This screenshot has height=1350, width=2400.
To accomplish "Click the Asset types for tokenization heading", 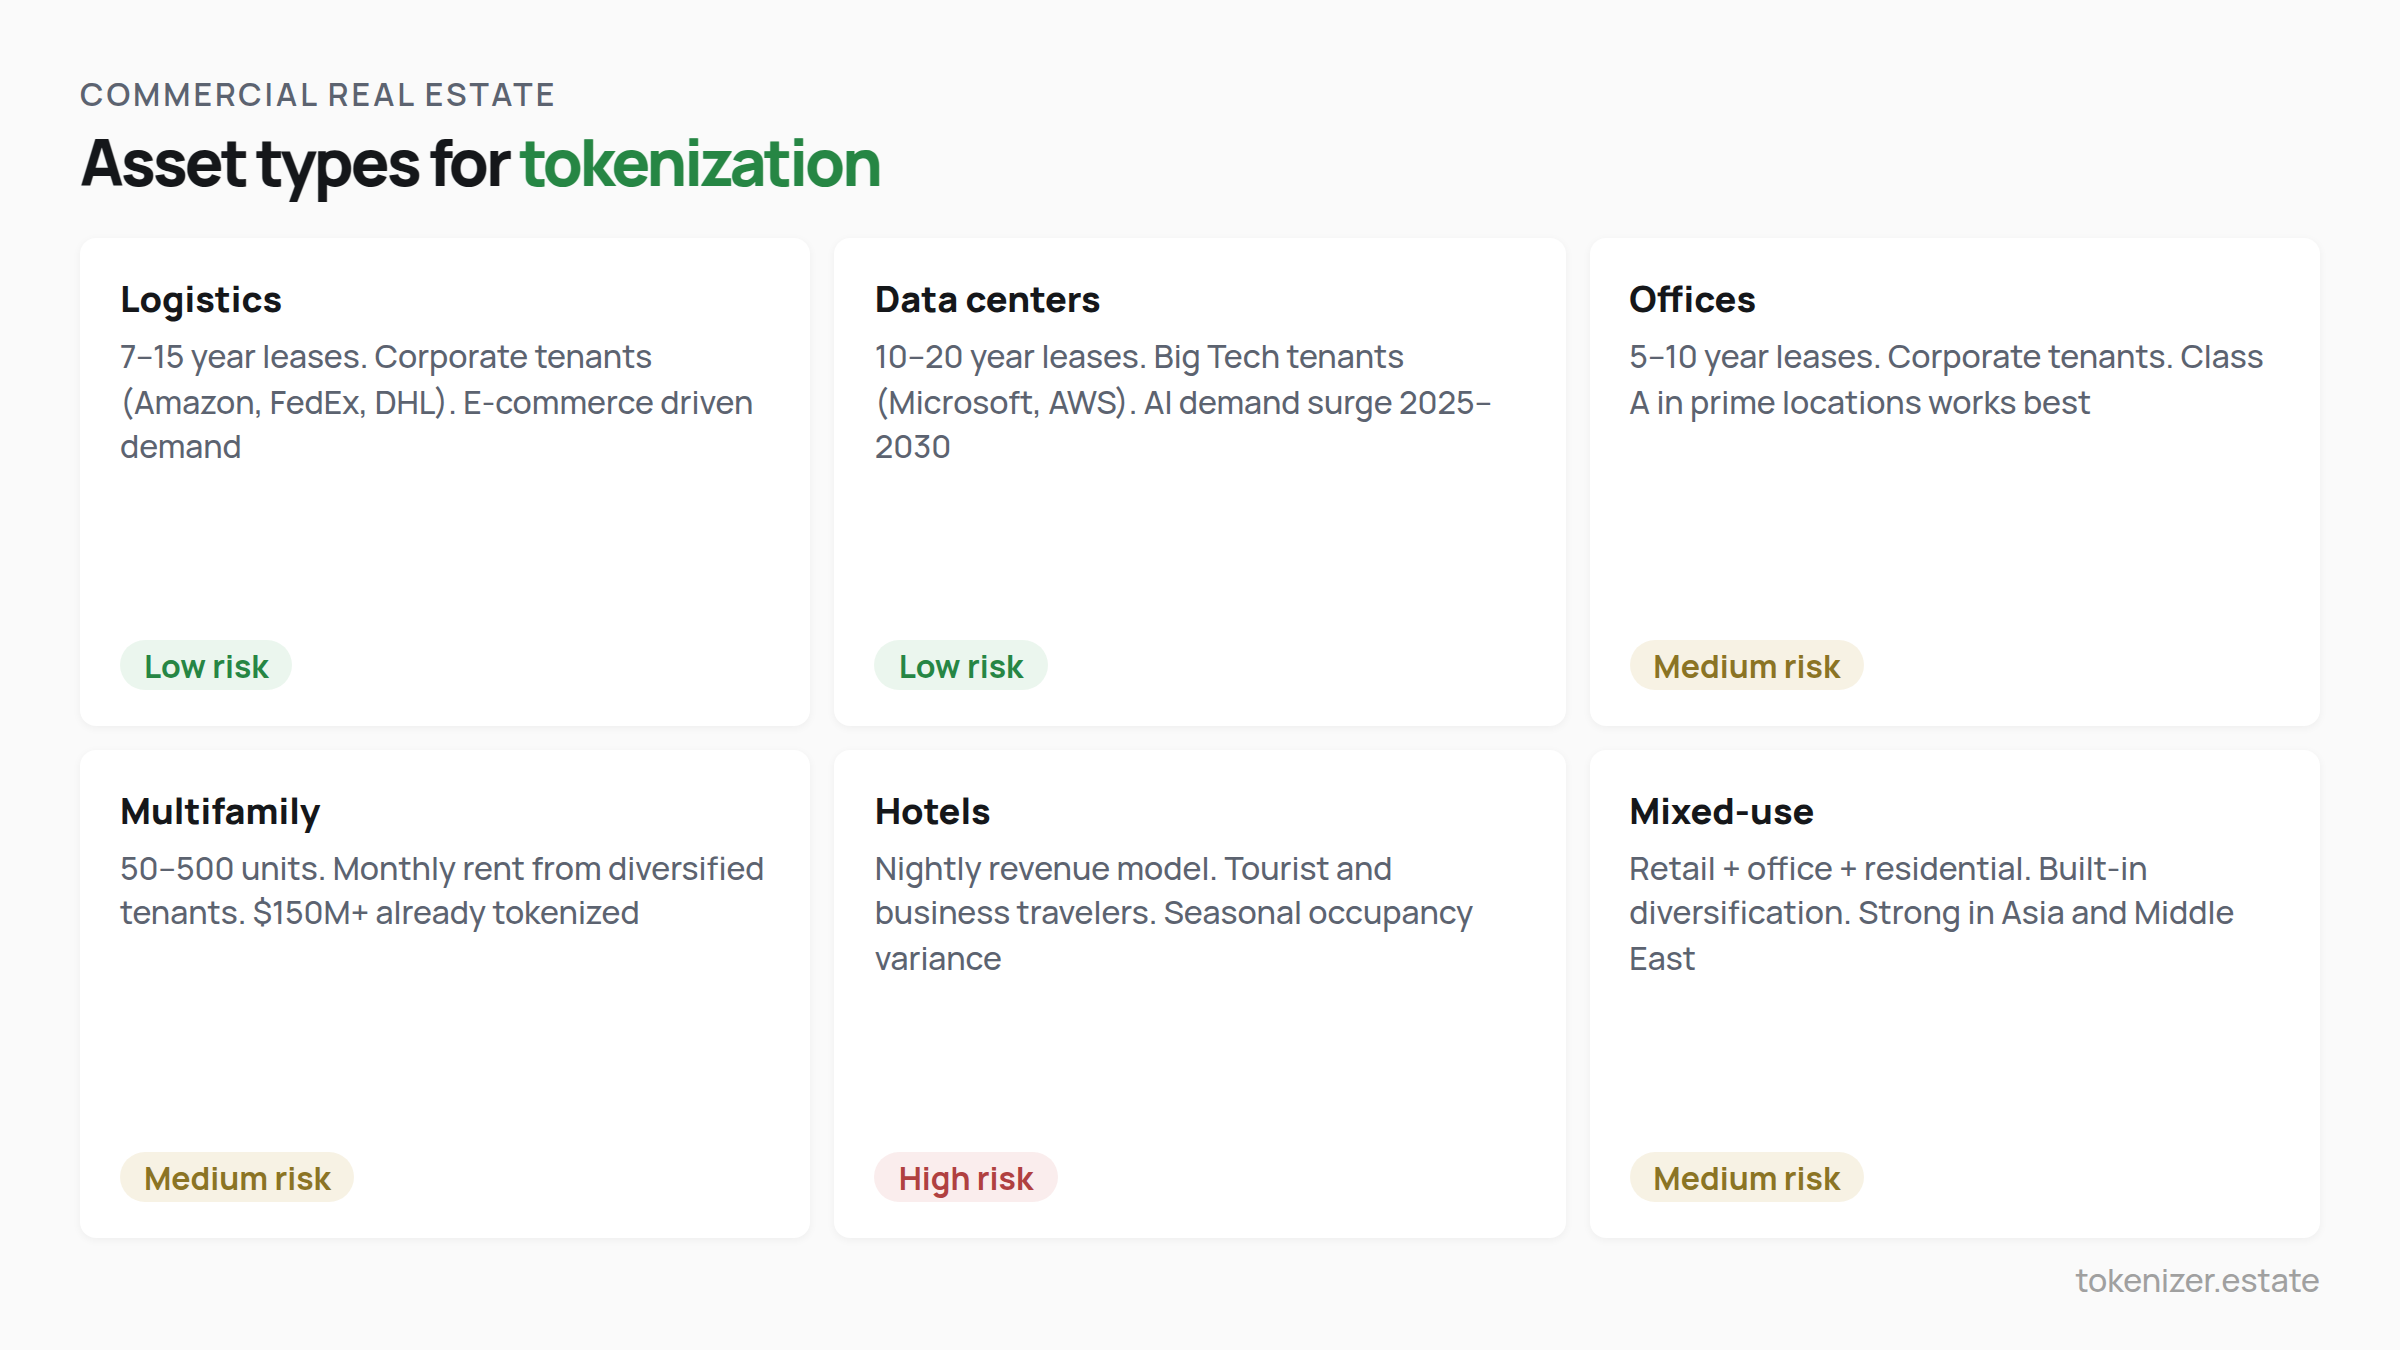I will (x=480, y=163).
